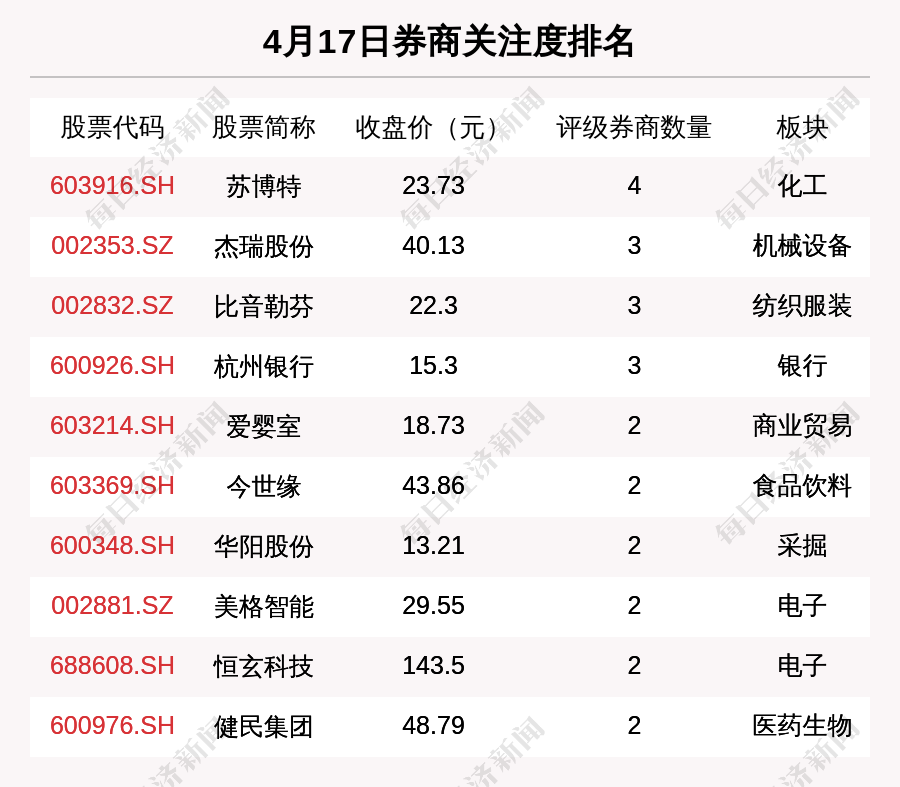Select stock code 002832.SZ
Viewport: 900px width, 787px height.
(112, 305)
